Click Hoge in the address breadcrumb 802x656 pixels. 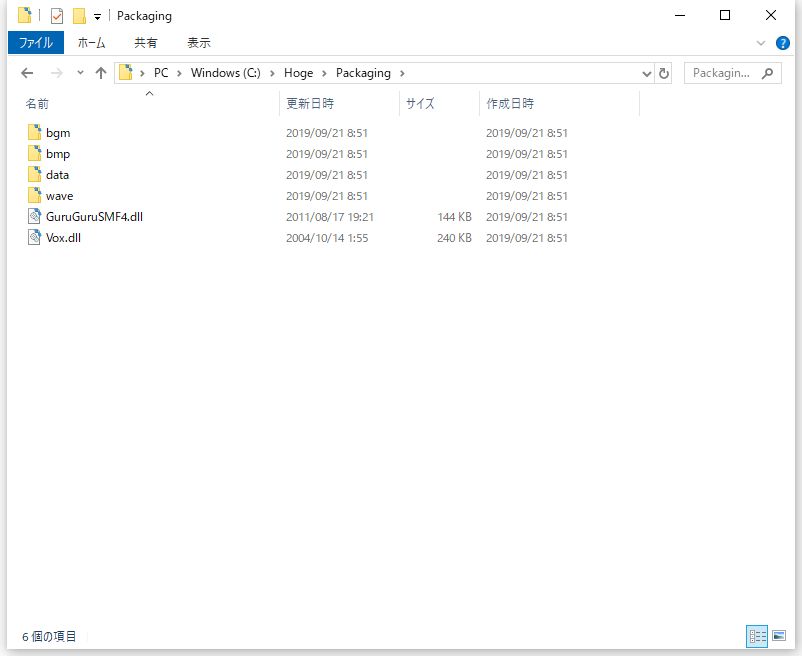(x=299, y=73)
